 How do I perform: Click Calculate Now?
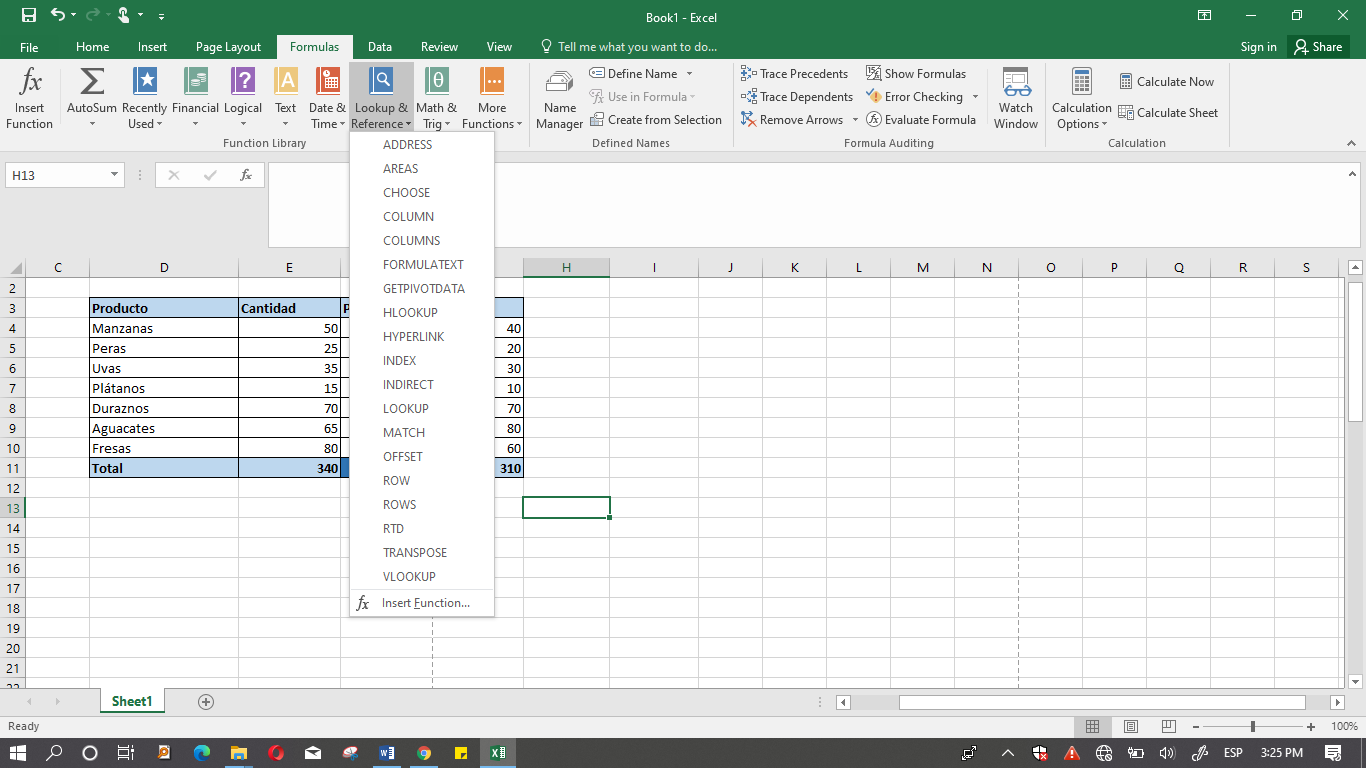[x=1168, y=82]
